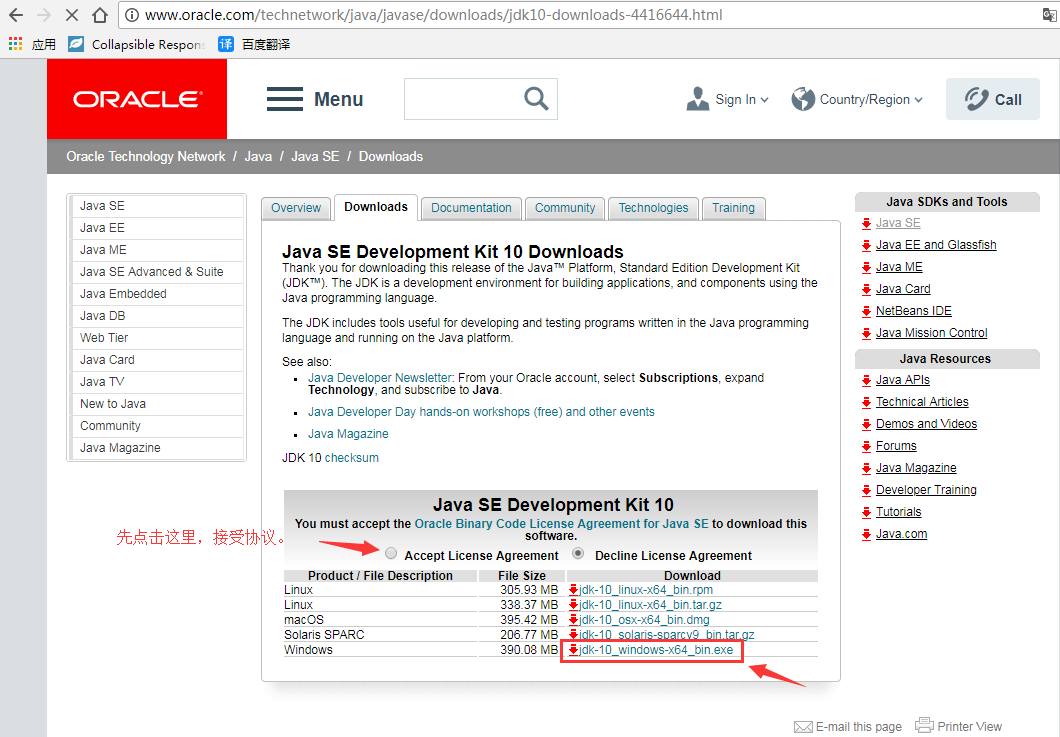1060x737 pixels.
Task: Click download arrow for jdk-10_osx-x64_bin.dmg
Action: (x=573, y=620)
